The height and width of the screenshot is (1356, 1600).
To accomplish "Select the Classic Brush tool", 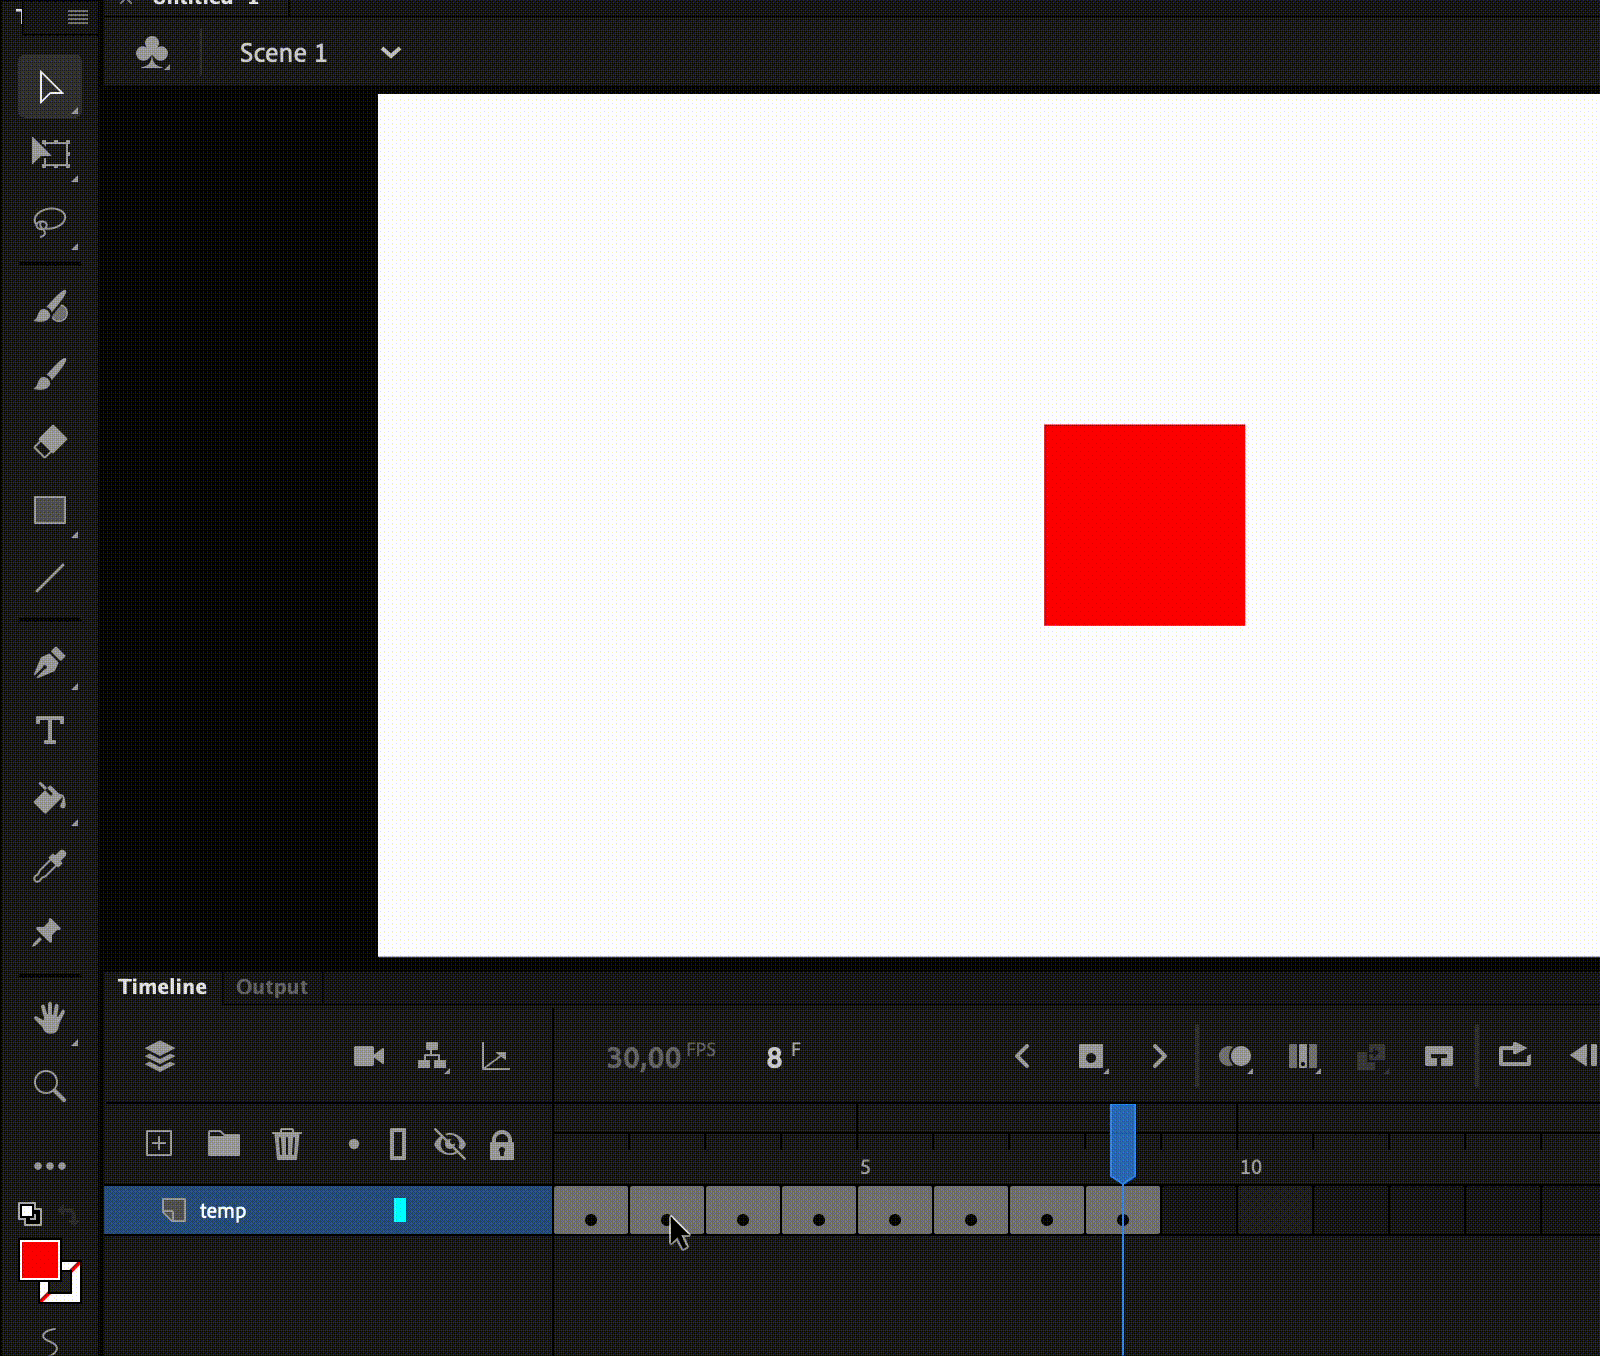I will (x=50, y=374).
